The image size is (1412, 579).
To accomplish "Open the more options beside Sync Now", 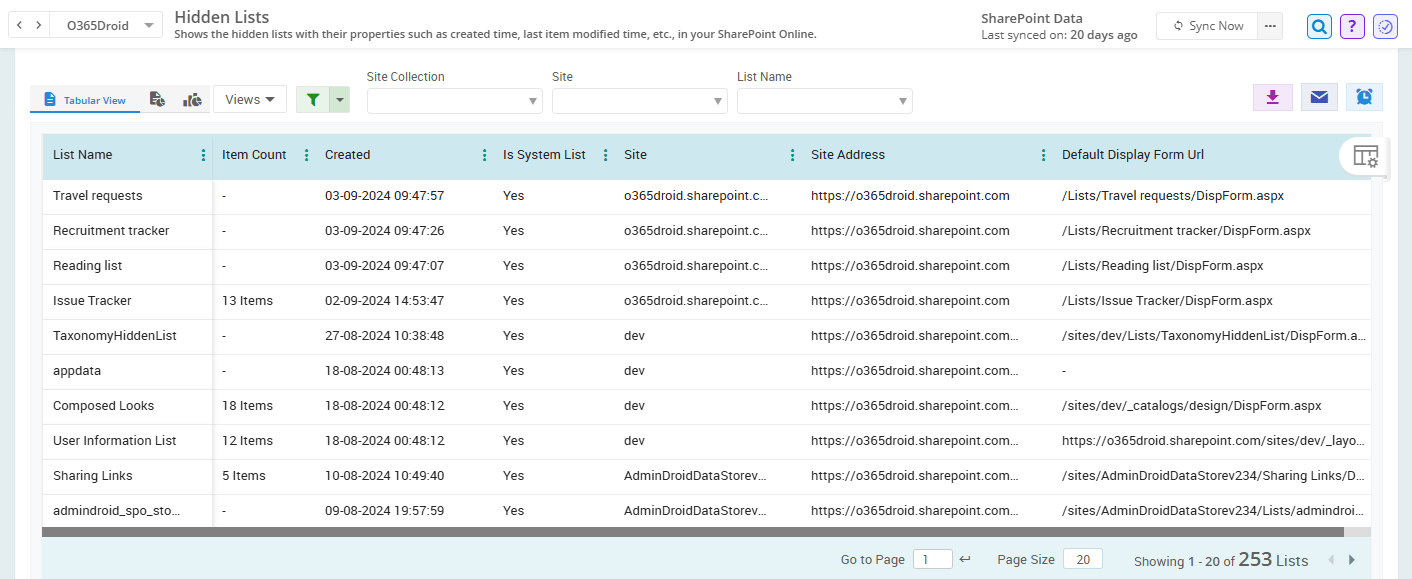I will pos(1269,25).
